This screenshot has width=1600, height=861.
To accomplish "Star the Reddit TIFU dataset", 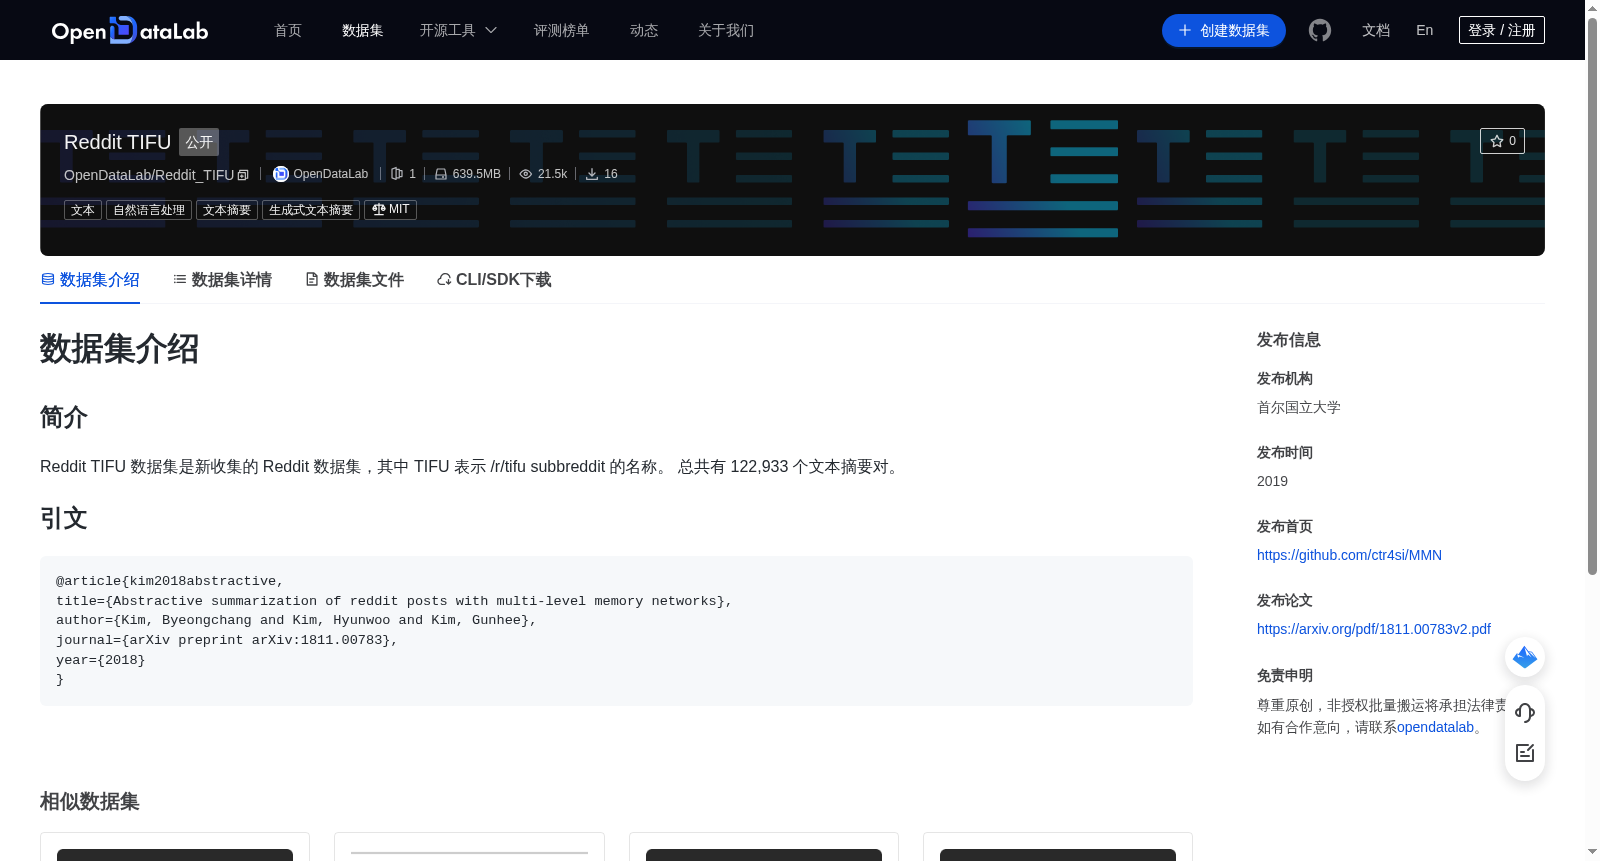I will (x=1502, y=141).
